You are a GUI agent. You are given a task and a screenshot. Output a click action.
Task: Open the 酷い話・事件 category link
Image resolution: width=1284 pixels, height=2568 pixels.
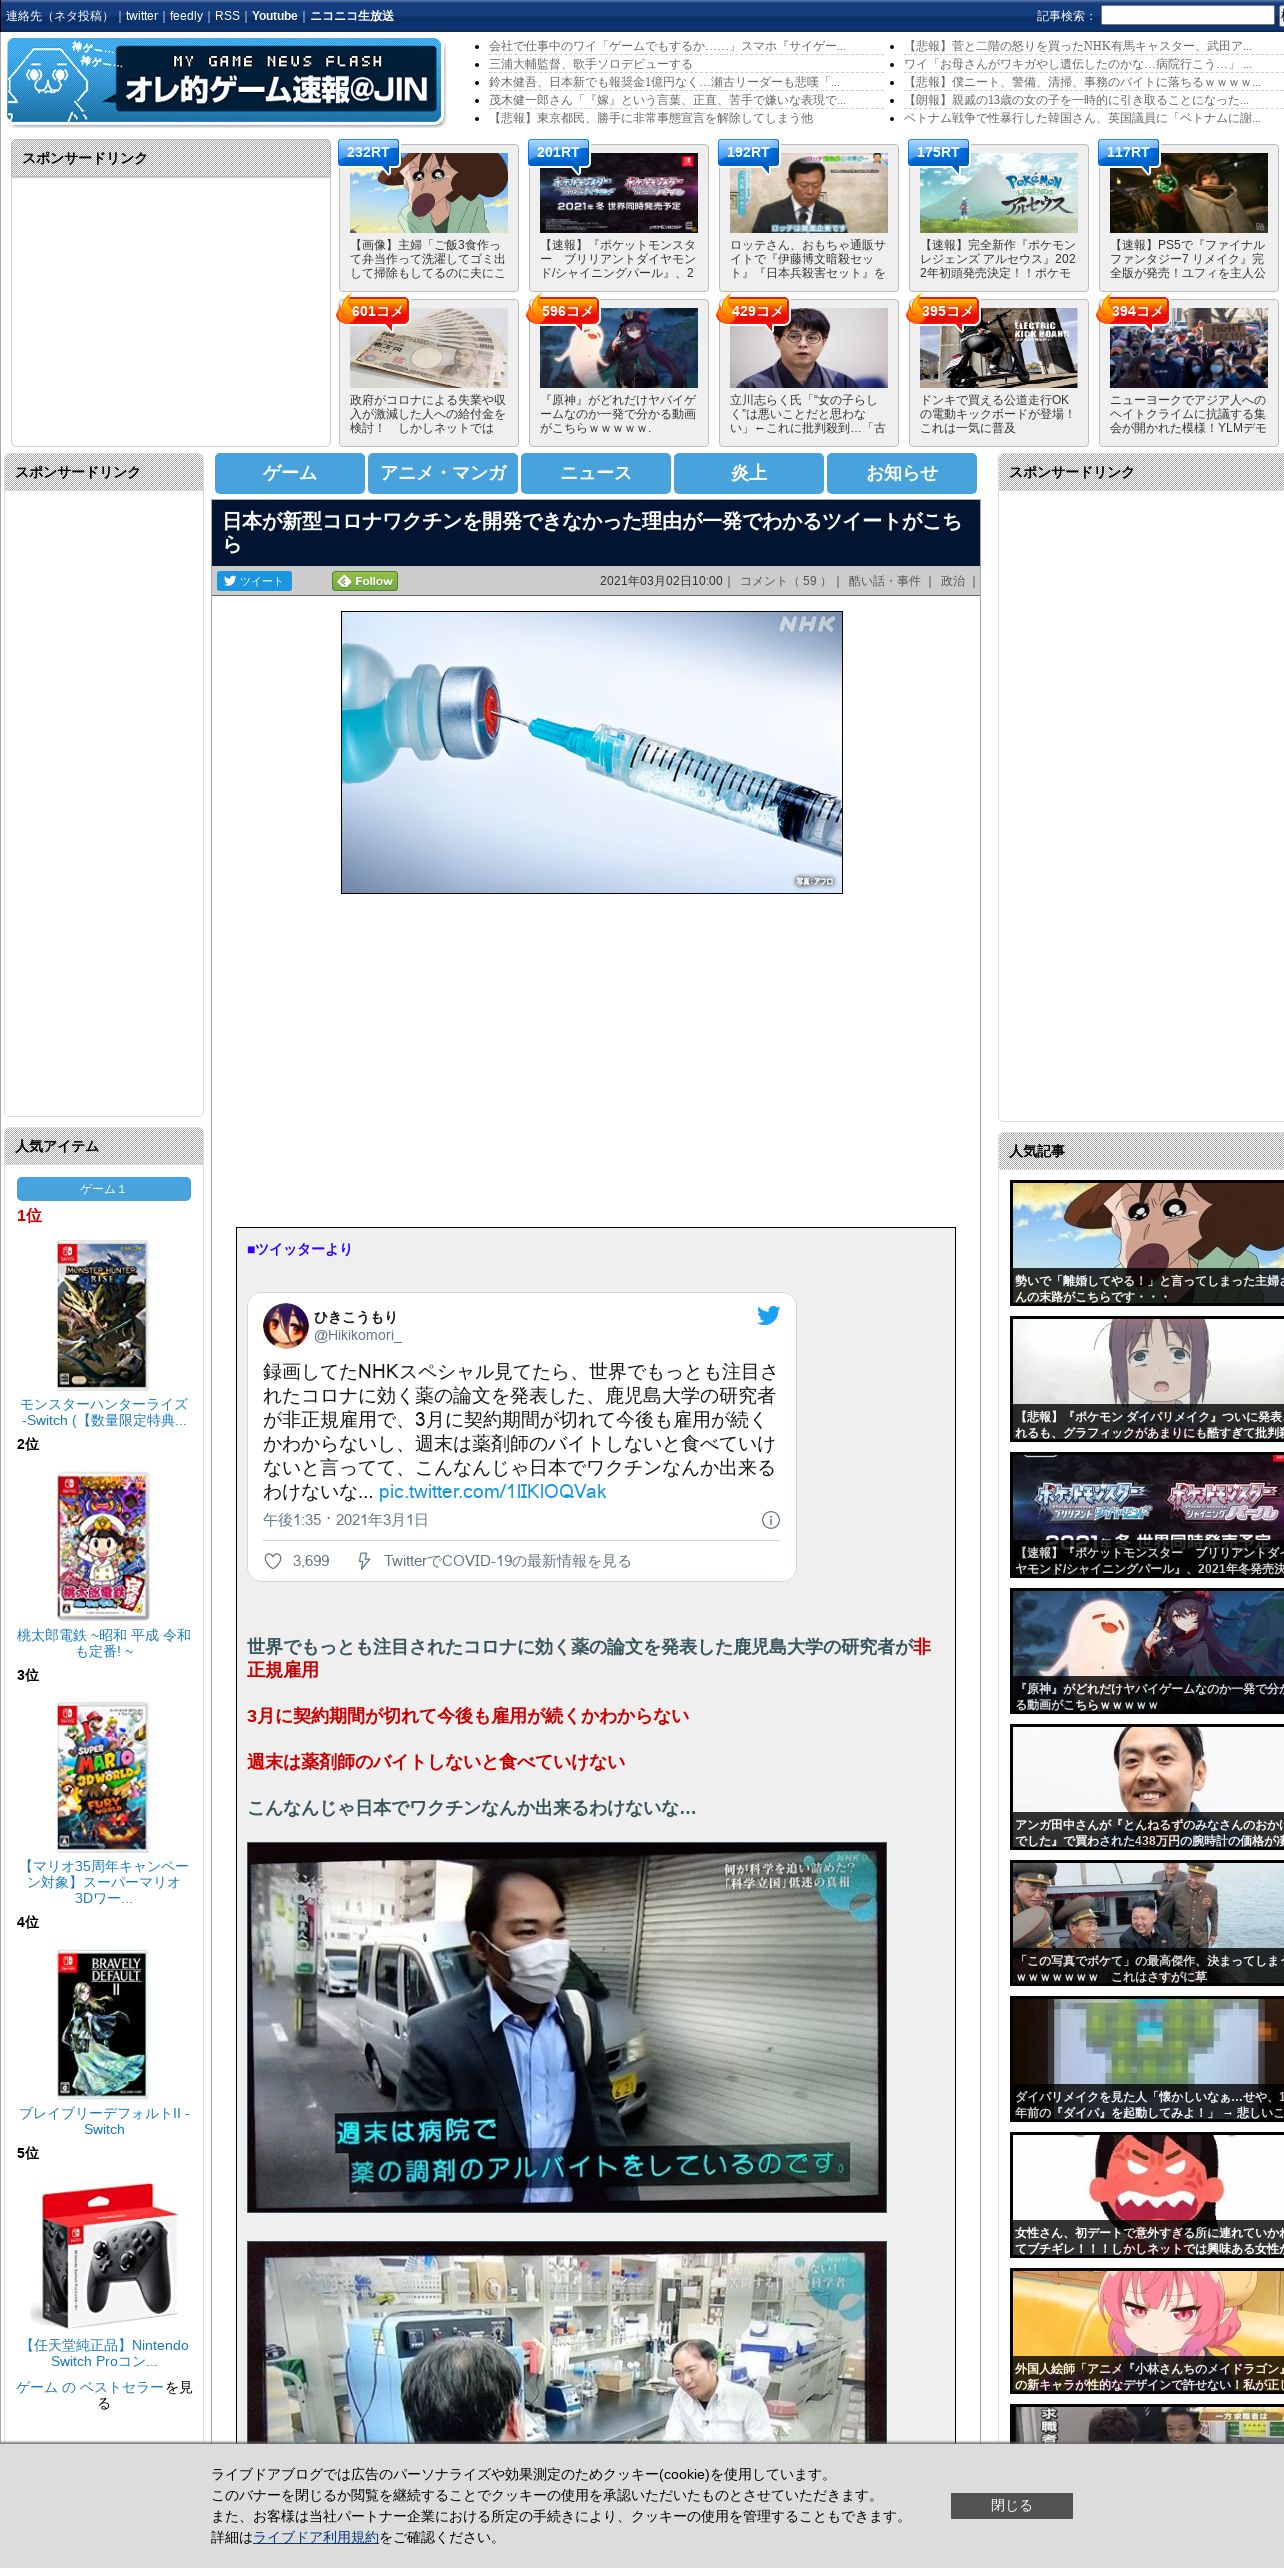click(x=884, y=581)
